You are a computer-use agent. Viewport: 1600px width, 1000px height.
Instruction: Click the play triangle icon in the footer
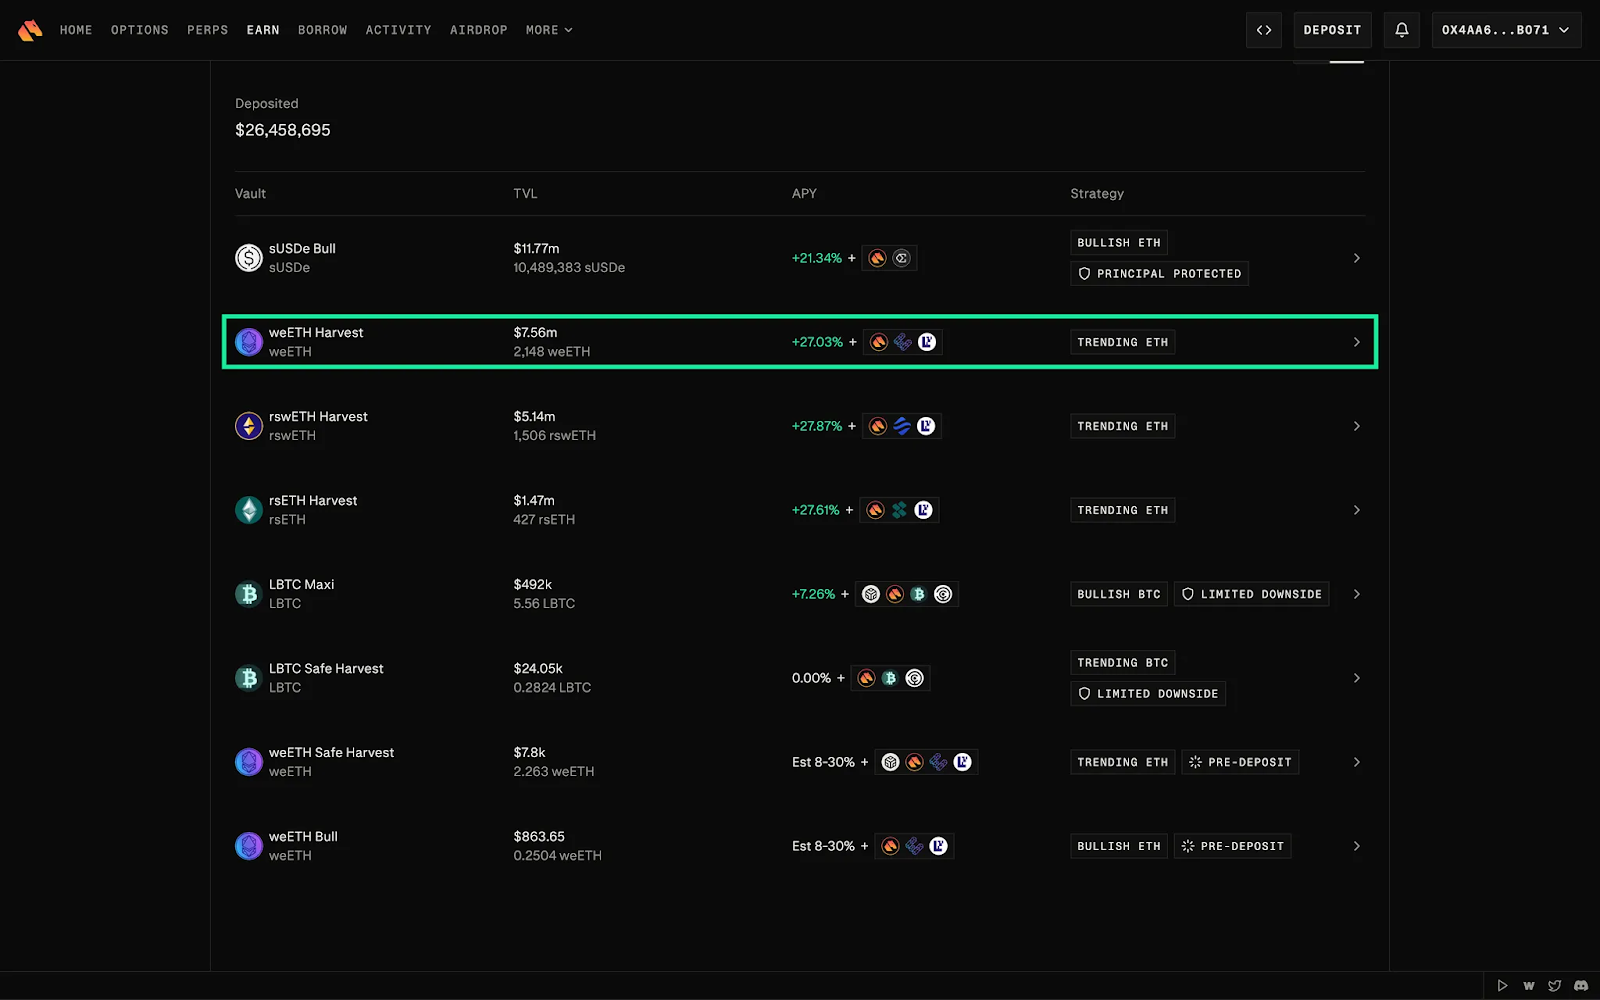(1502, 985)
